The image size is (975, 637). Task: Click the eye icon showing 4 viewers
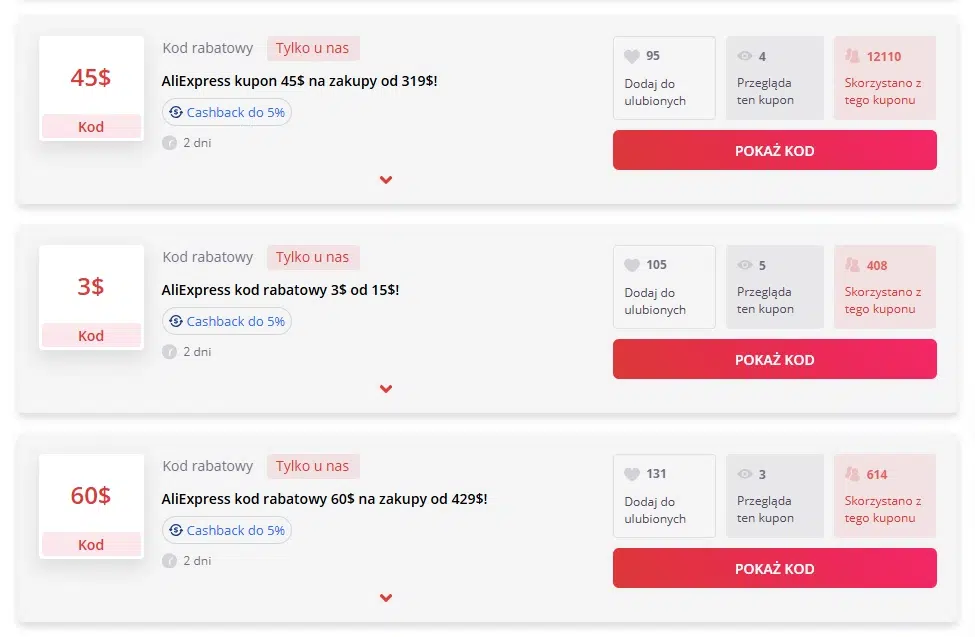tap(745, 55)
